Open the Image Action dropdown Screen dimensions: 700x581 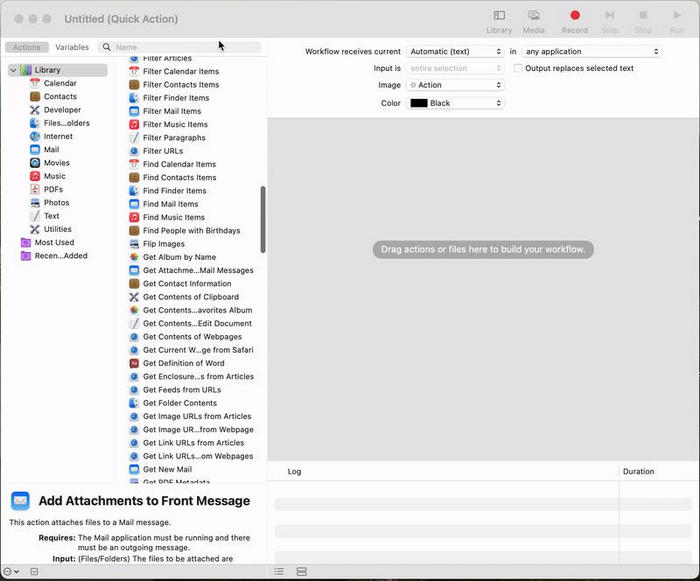455,85
